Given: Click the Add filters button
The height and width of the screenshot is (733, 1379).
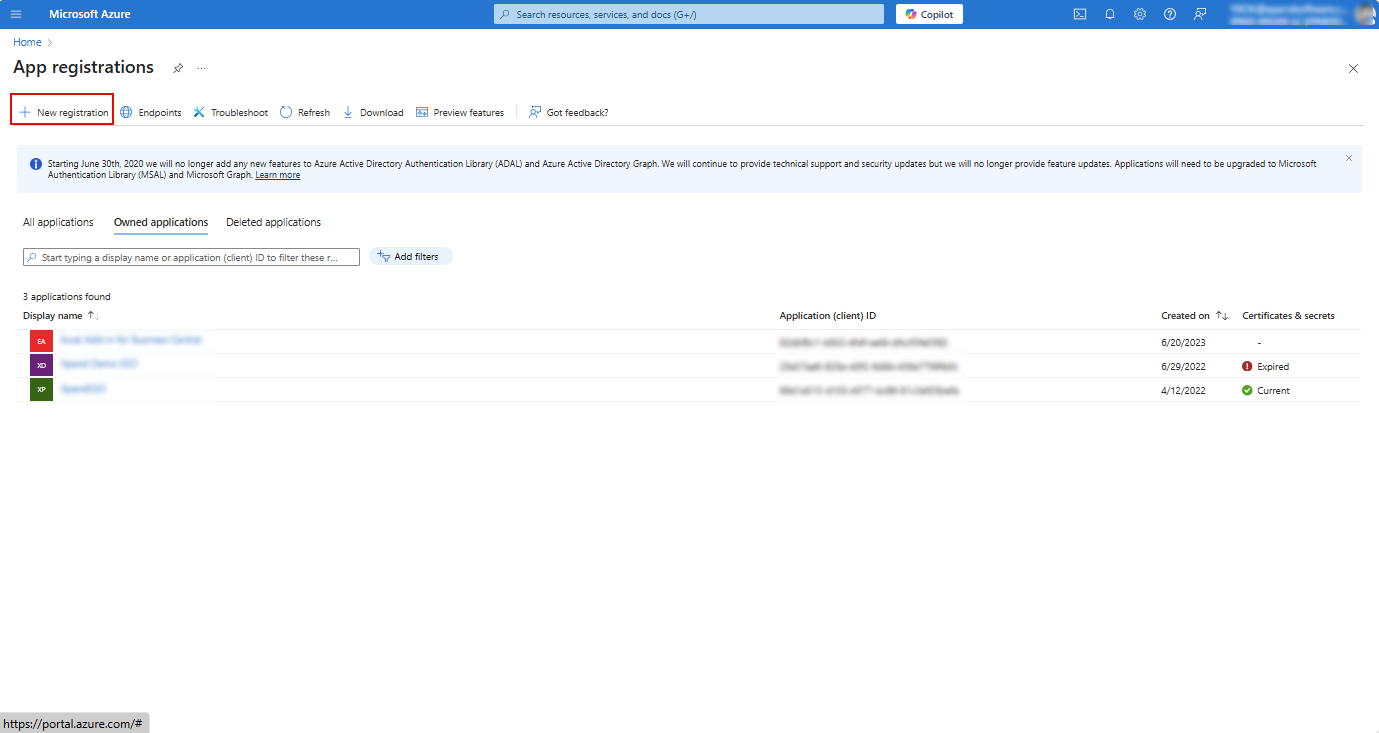Looking at the screenshot, I should (410, 257).
